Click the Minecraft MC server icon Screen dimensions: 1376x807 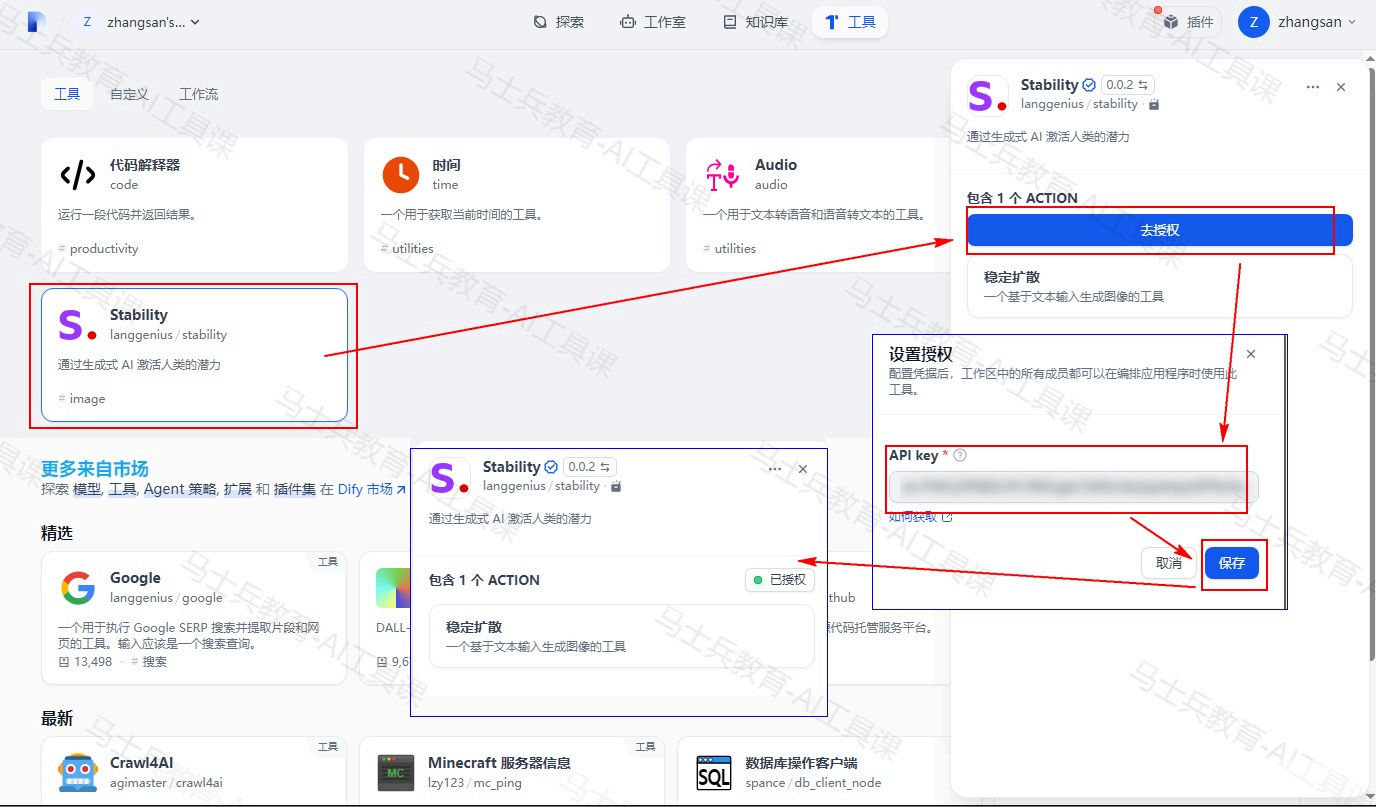point(396,773)
